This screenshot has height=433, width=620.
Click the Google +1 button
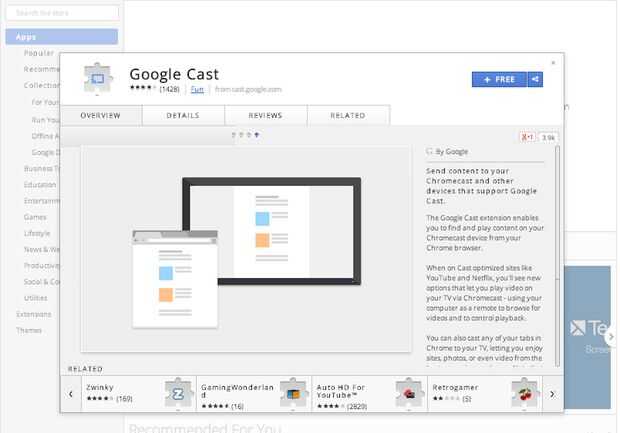tap(527, 137)
